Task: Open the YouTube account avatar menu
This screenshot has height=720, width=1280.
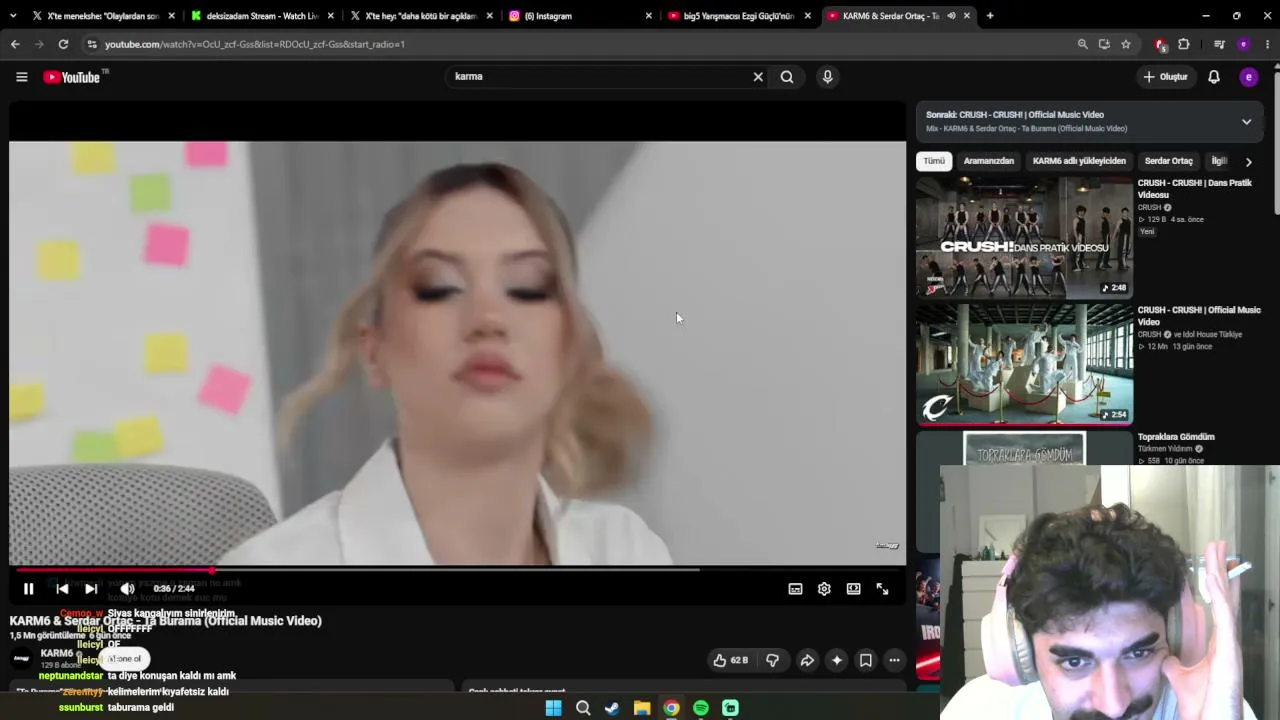Action: tap(1248, 77)
